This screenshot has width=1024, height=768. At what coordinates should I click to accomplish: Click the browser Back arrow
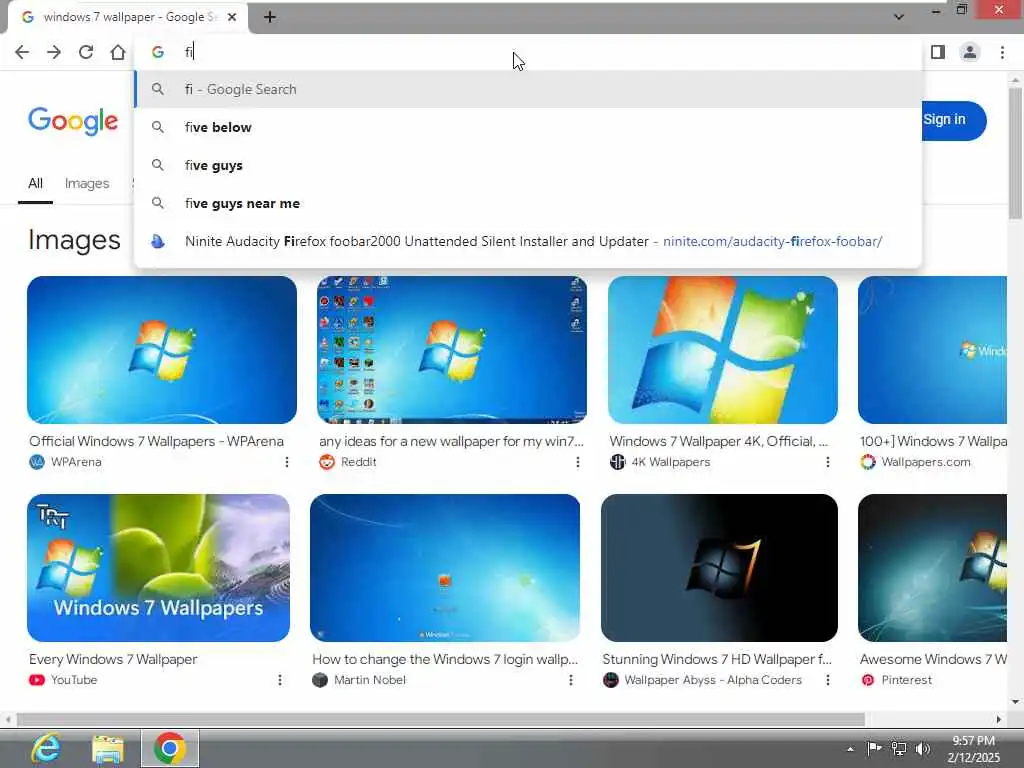click(x=22, y=52)
